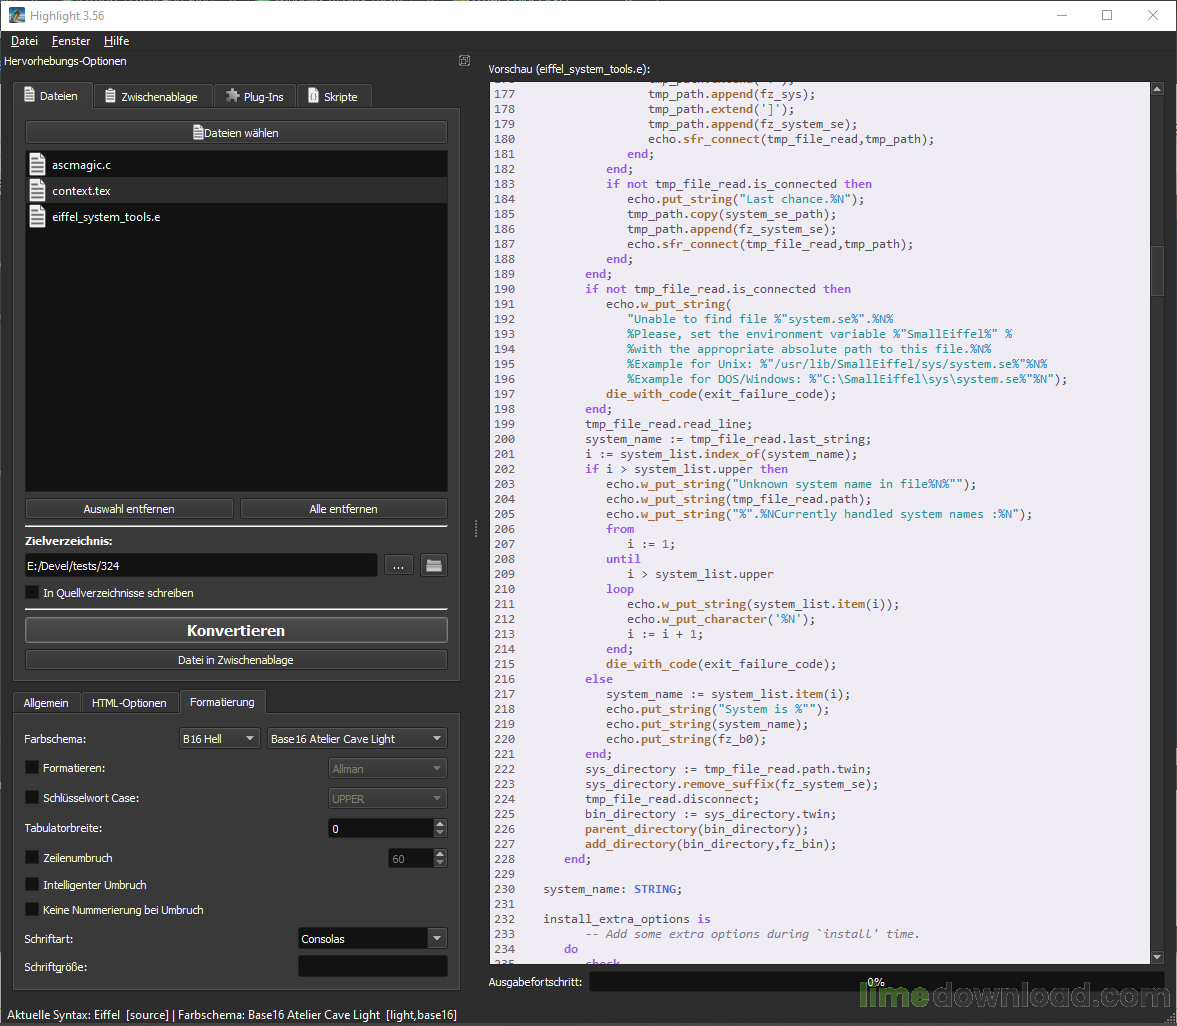The width and height of the screenshot is (1177, 1026).
Task: Select the eiffel_system_tools.e file icon
Action: click(x=38, y=217)
